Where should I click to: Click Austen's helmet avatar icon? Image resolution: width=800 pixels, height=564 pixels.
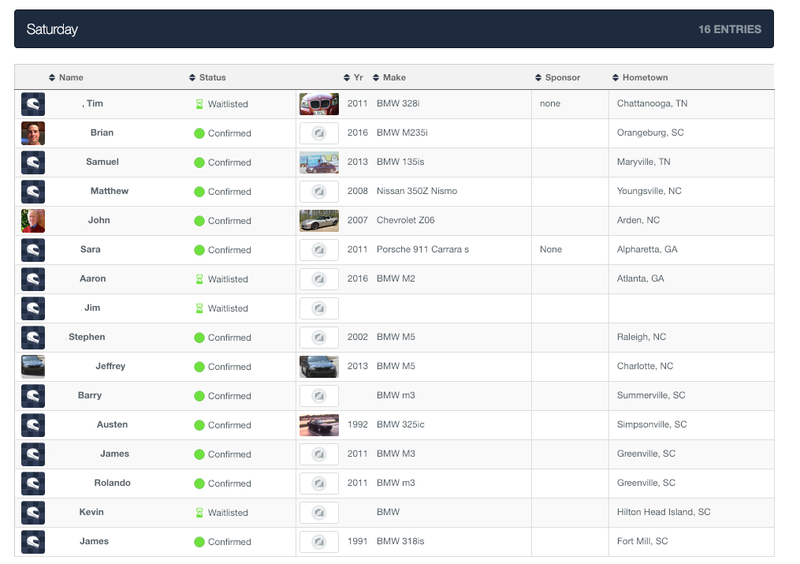pos(33,425)
